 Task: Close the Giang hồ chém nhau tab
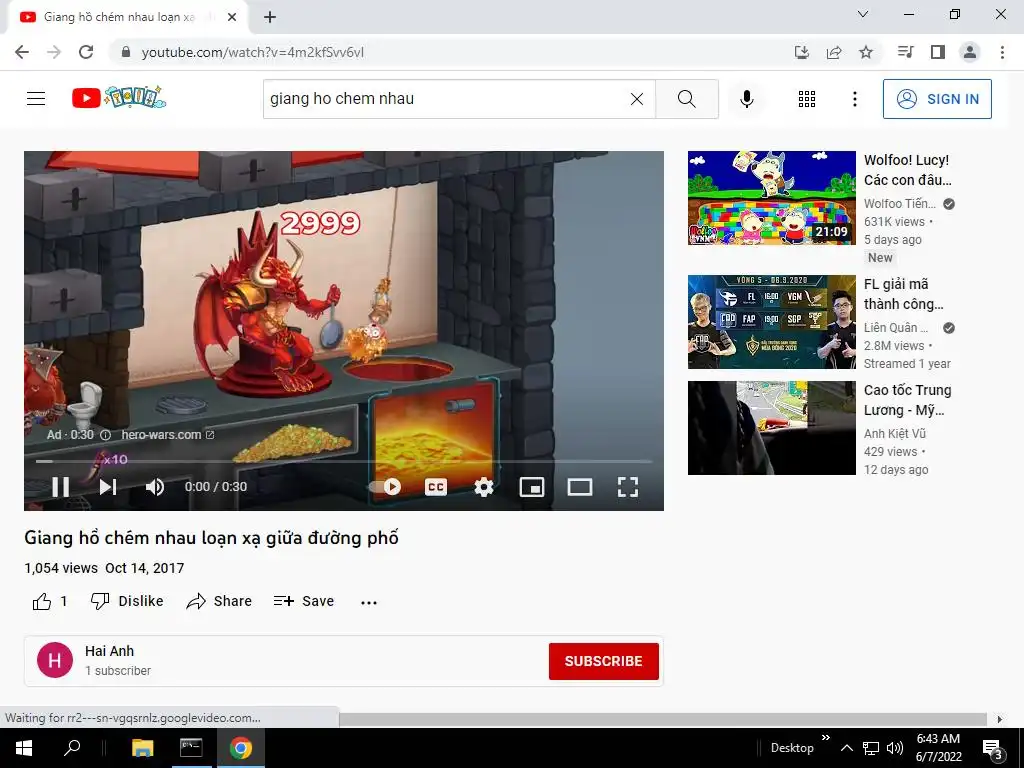tap(231, 18)
